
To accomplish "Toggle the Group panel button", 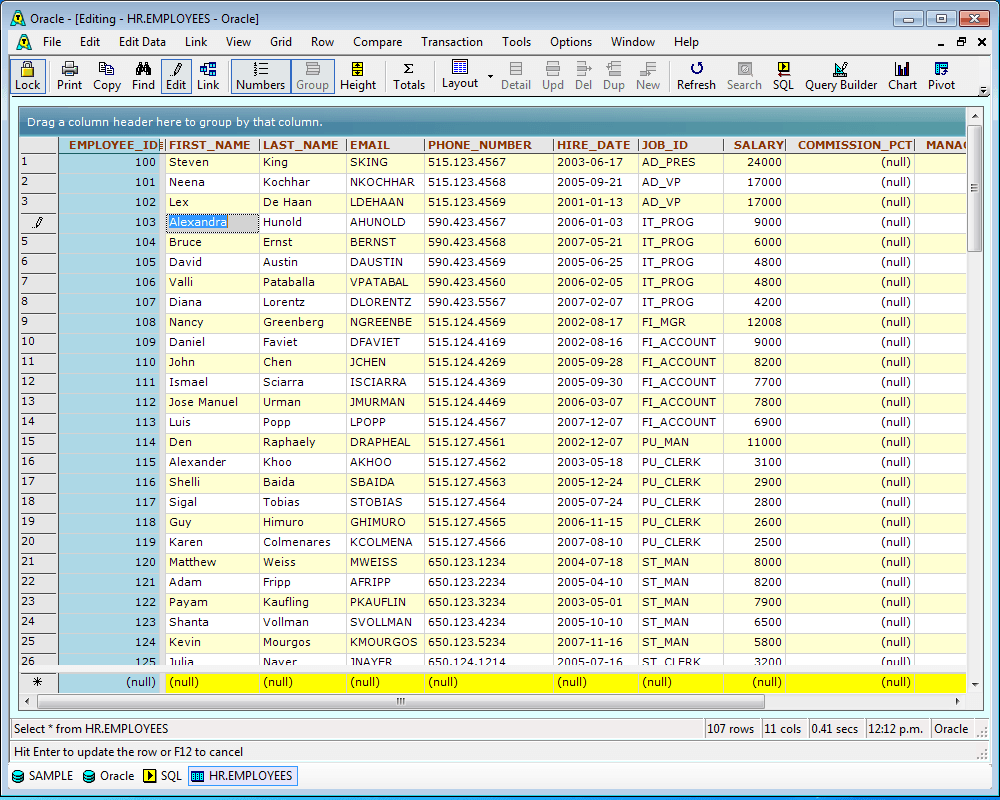I will pyautogui.click(x=312, y=76).
